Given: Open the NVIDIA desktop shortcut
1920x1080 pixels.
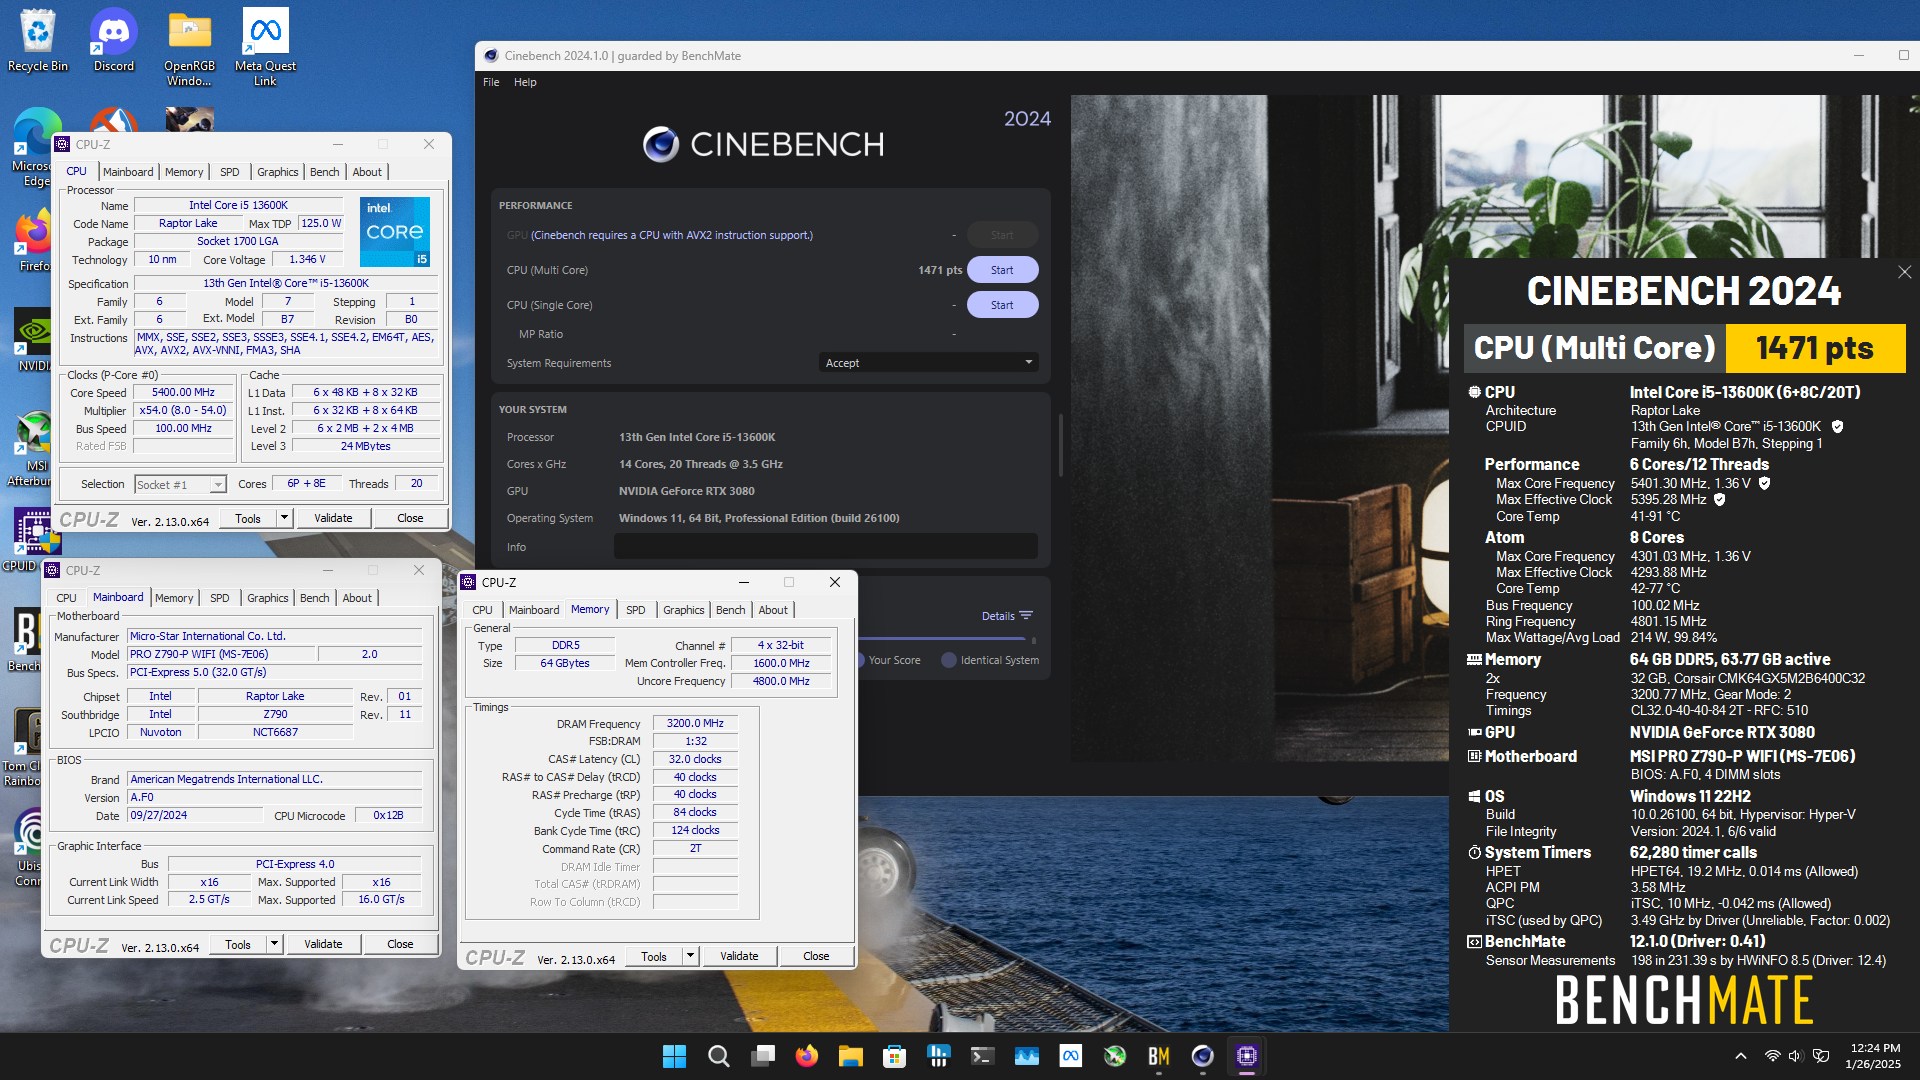Looking at the screenshot, I should pyautogui.click(x=34, y=340).
